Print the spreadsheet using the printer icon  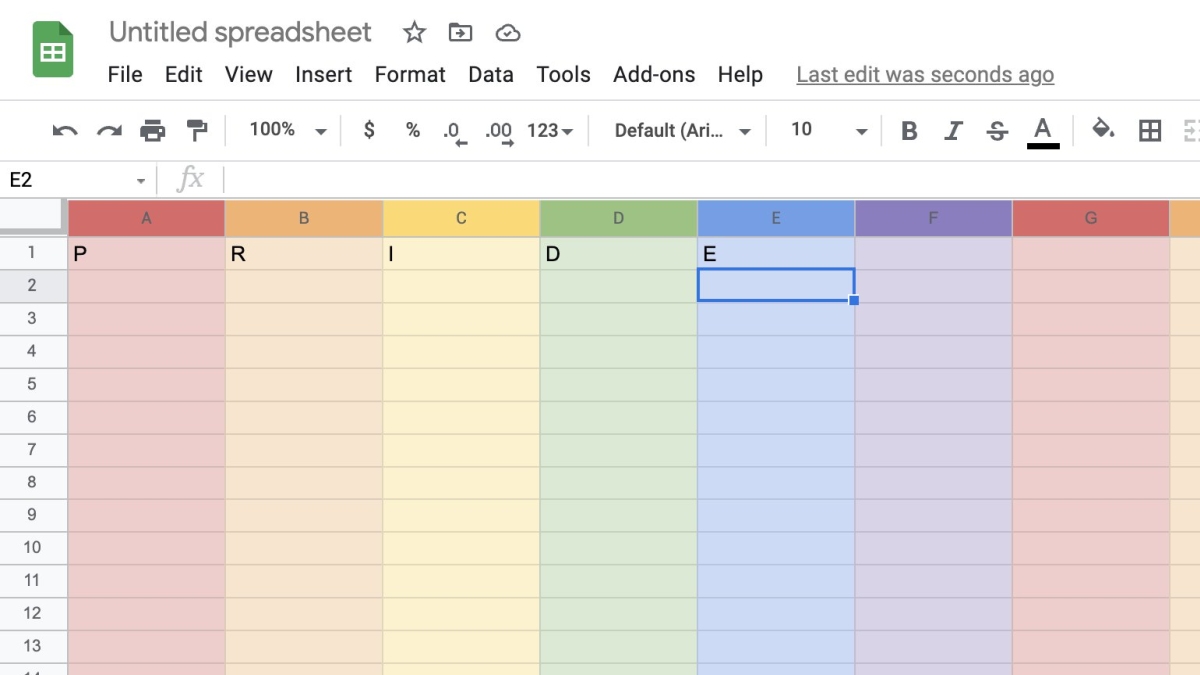152,130
